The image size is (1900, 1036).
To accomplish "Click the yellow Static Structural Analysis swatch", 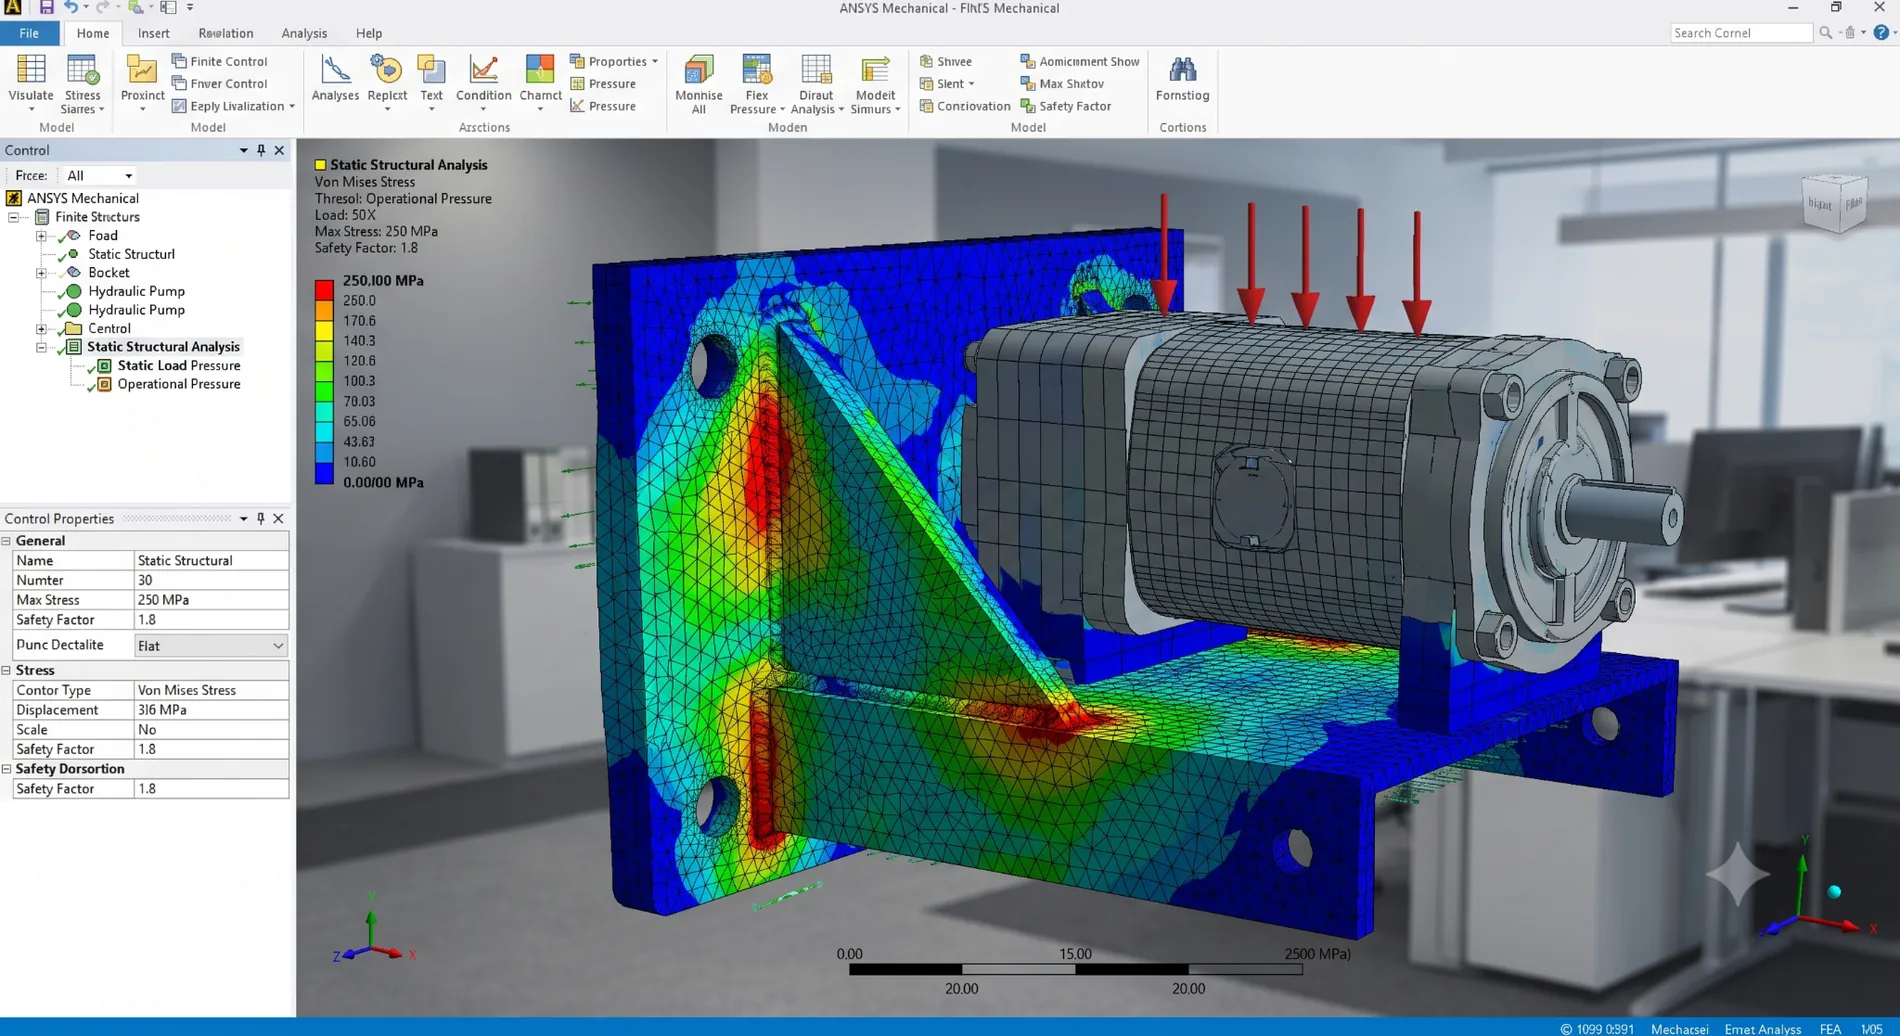I will [320, 165].
